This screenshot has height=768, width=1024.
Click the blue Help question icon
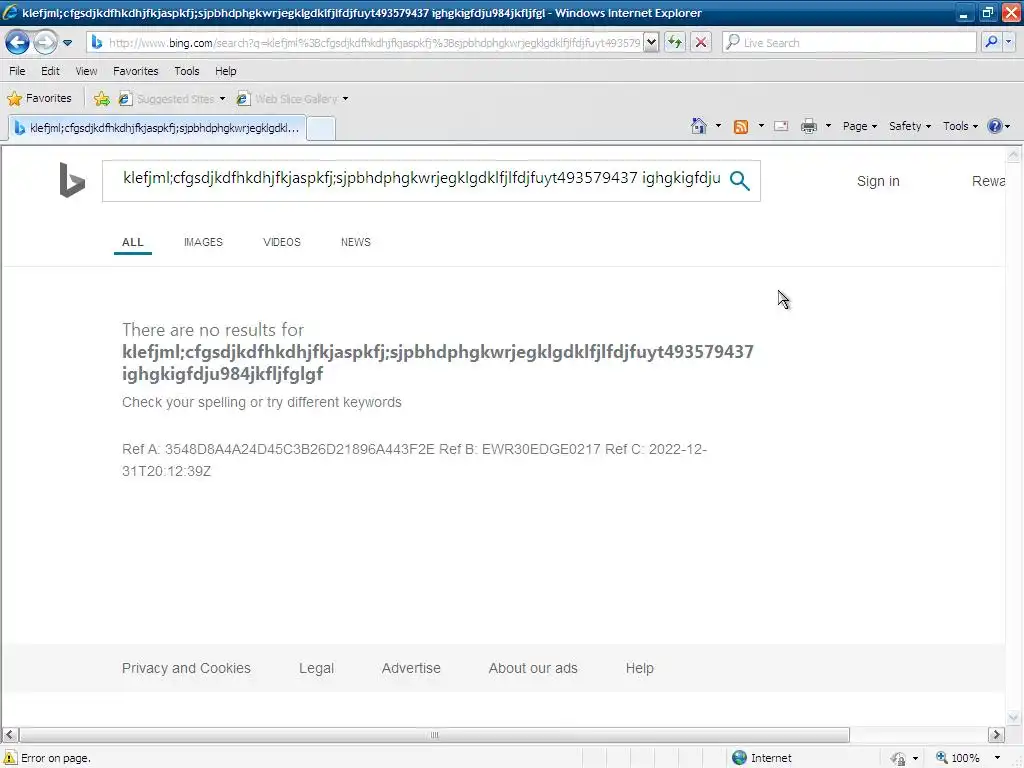[995, 126]
